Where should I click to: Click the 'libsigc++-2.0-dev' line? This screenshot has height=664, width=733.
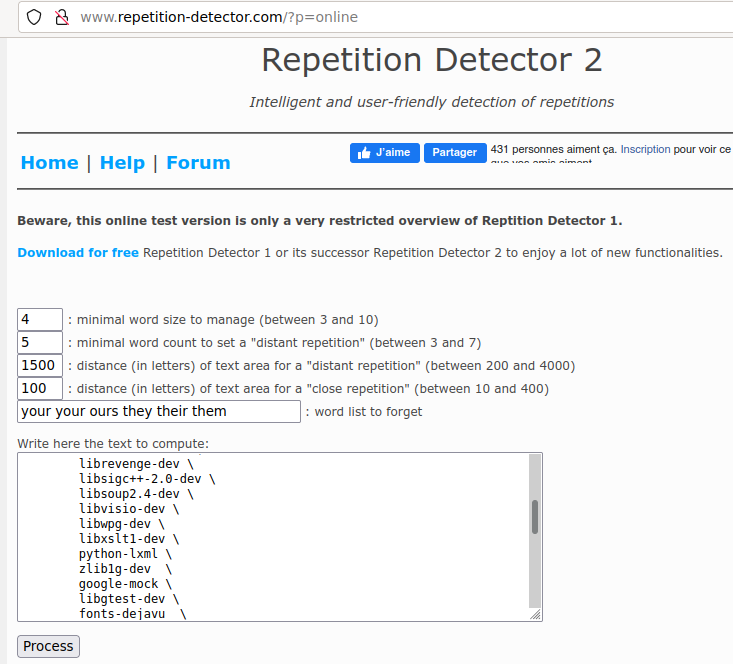pyautogui.click(x=147, y=479)
